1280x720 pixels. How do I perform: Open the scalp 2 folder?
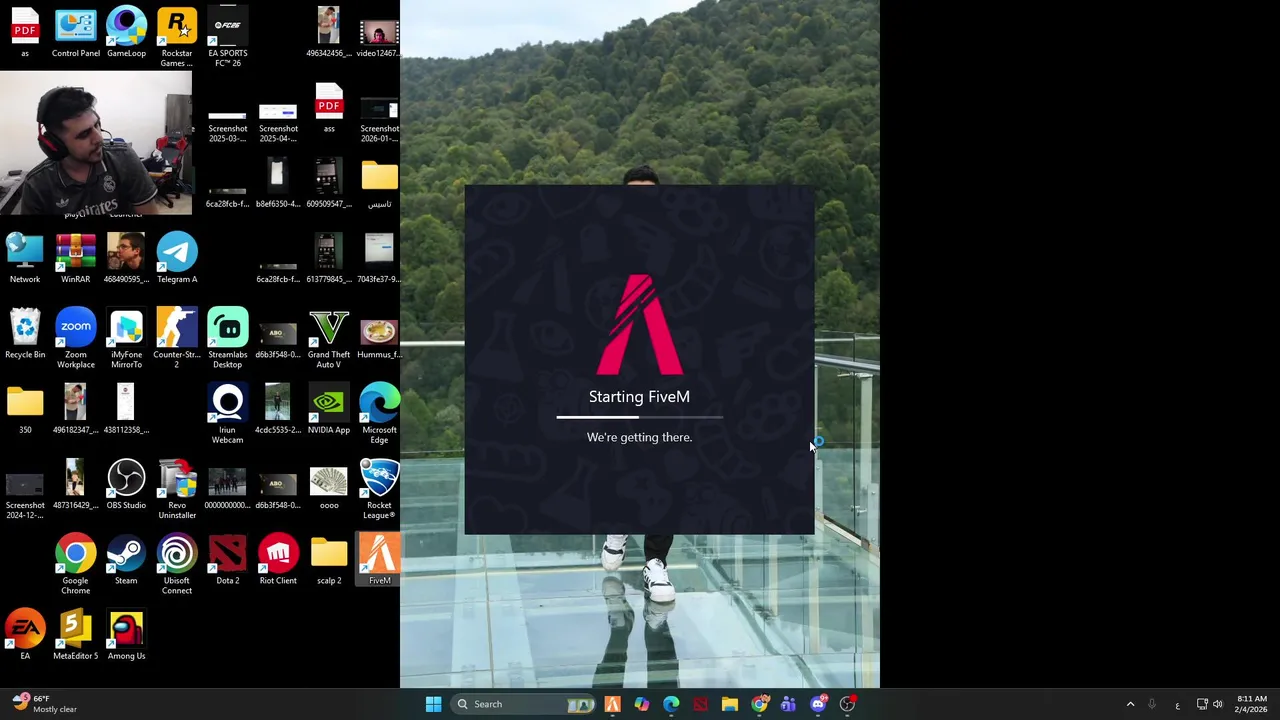click(x=329, y=559)
